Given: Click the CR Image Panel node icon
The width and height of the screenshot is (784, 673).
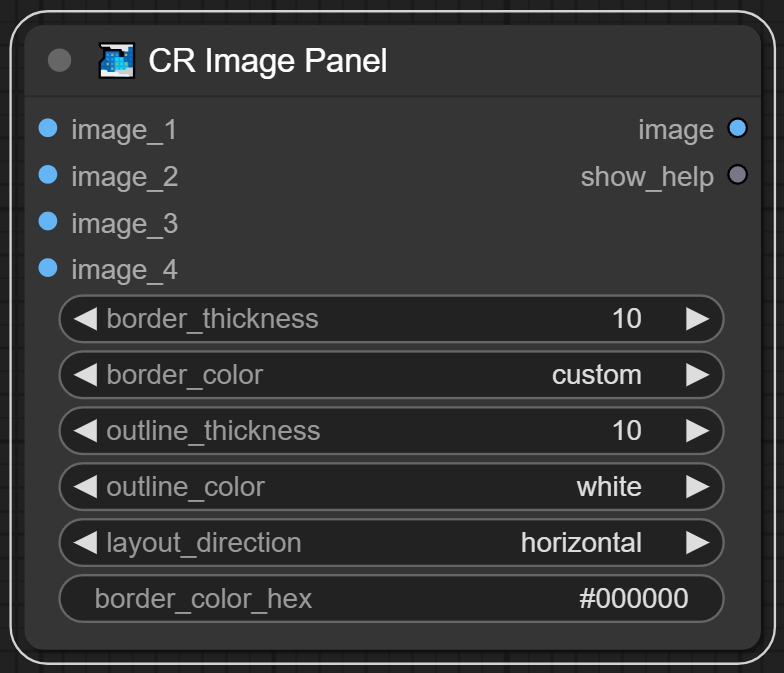Looking at the screenshot, I should (x=116, y=61).
